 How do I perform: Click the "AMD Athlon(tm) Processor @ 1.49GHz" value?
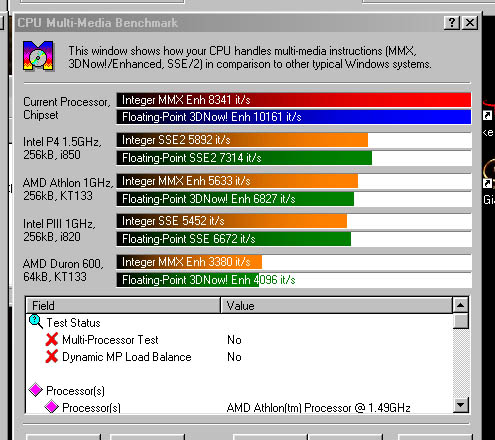pos(319,408)
